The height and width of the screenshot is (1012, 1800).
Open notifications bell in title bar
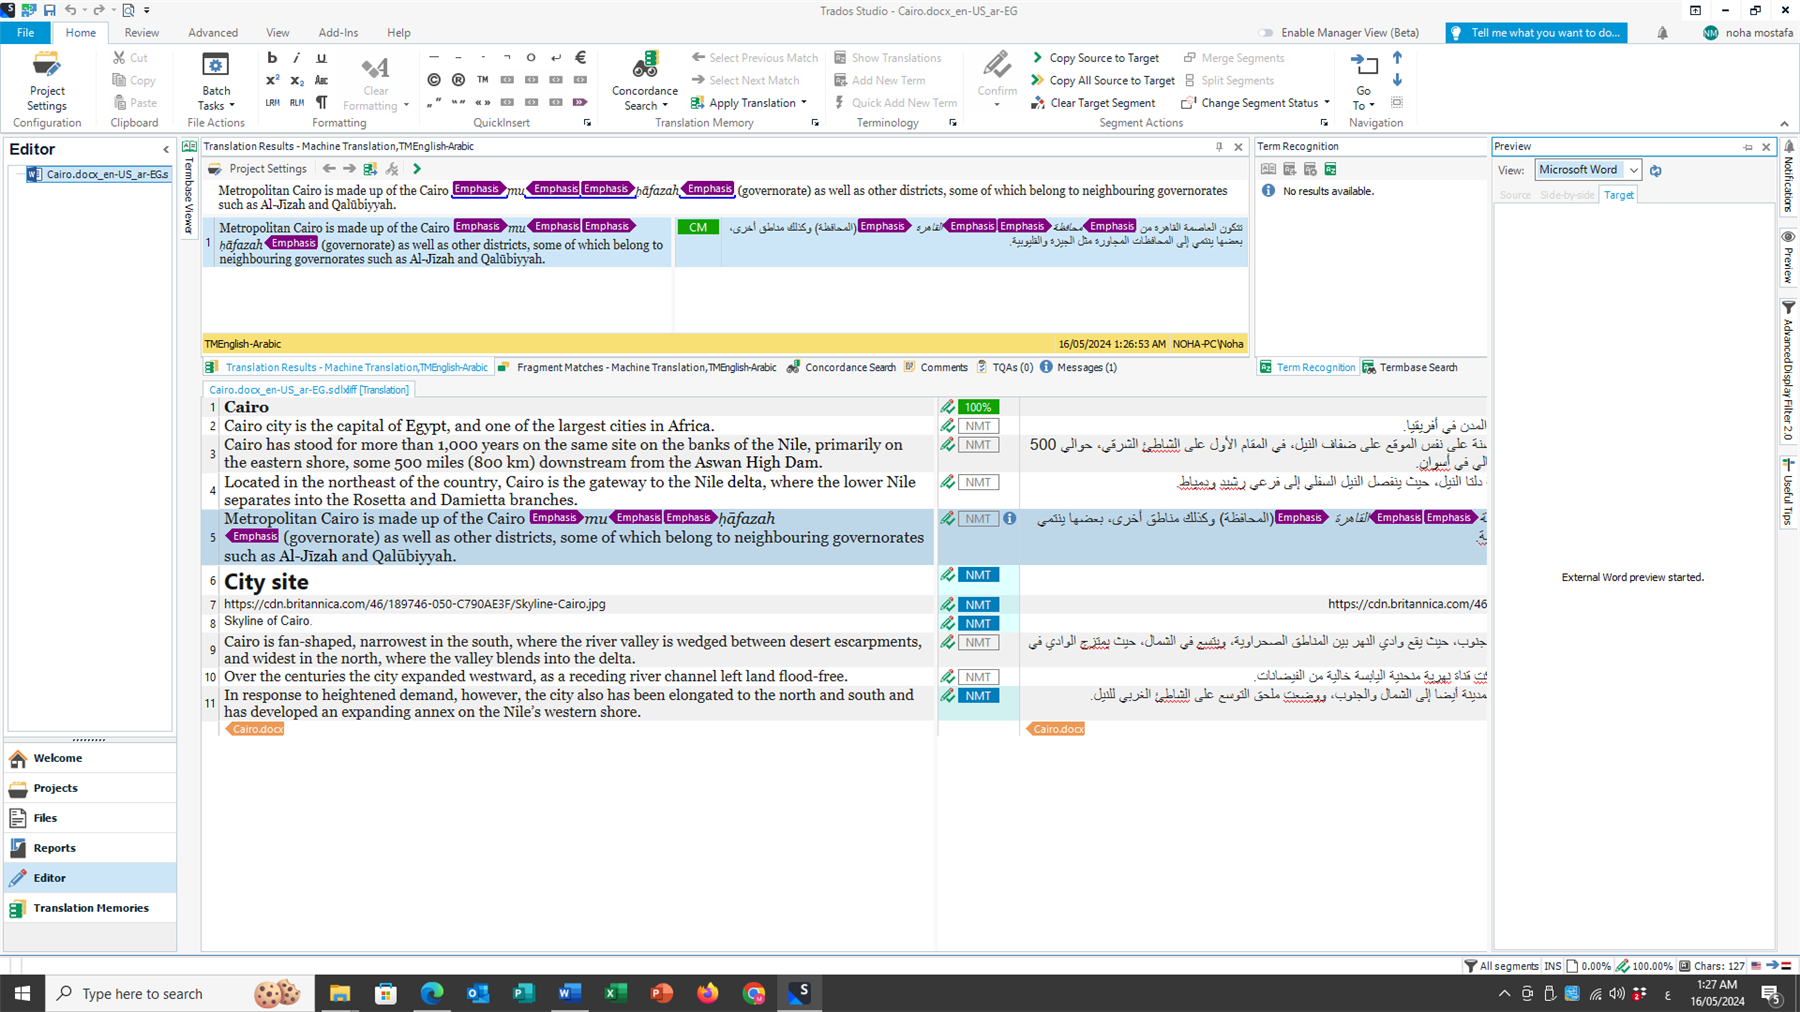(x=1662, y=33)
